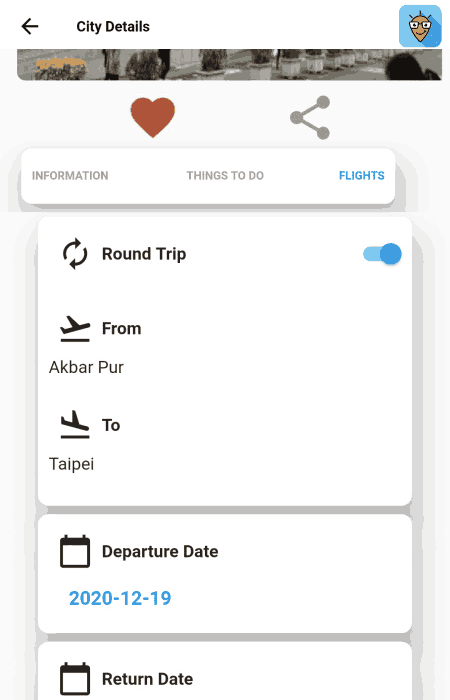
Task: Click the City Details title
Action: [x=113, y=26]
